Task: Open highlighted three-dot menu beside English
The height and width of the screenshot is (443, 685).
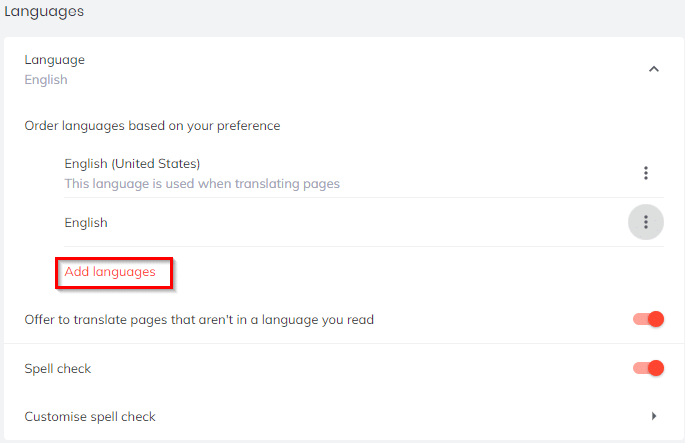Action: 646,222
